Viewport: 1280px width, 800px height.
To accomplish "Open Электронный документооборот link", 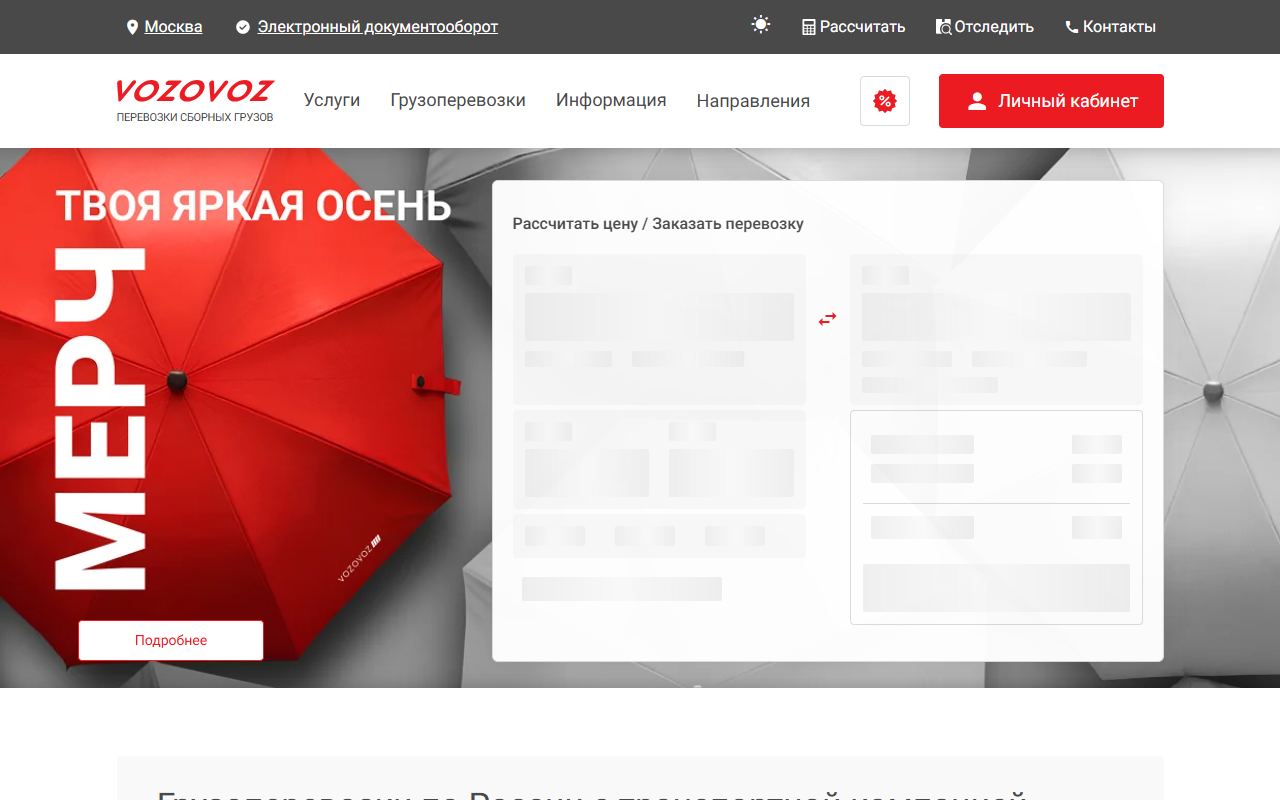I will pos(378,27).
